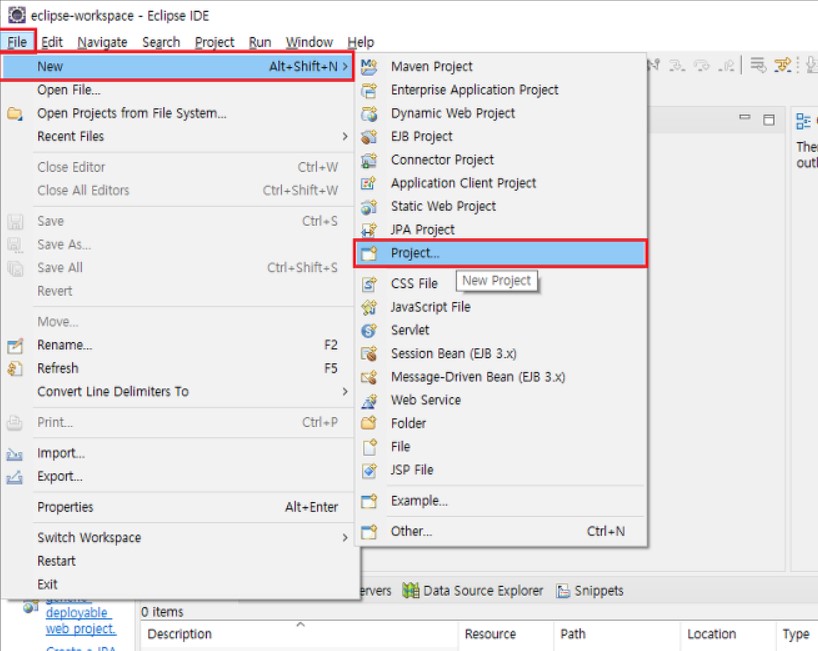The image size is (818, 651).
Task: Click the Static Web Project icon
Action: (x=369, y=207)
